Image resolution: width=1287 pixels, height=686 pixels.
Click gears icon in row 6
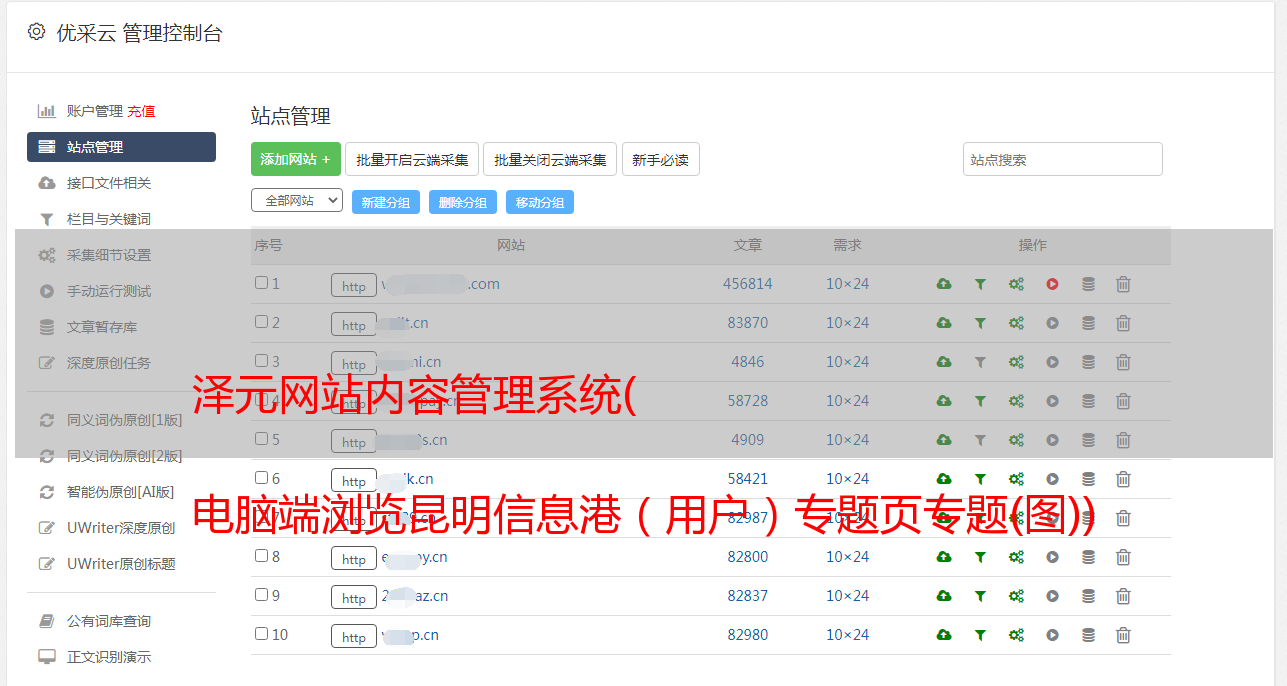[1016, 479]
